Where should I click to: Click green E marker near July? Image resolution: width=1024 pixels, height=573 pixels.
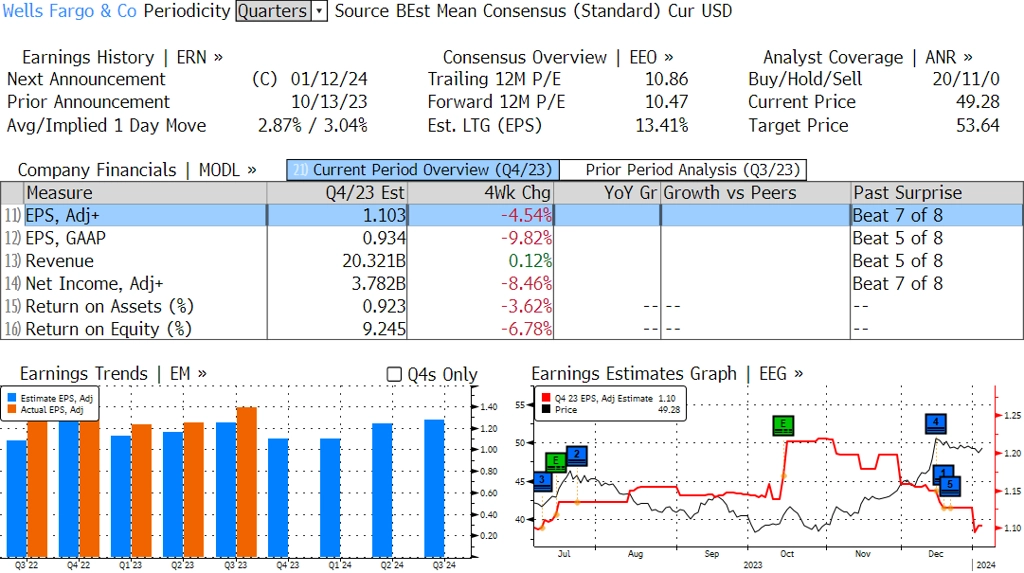click(556, 462)
